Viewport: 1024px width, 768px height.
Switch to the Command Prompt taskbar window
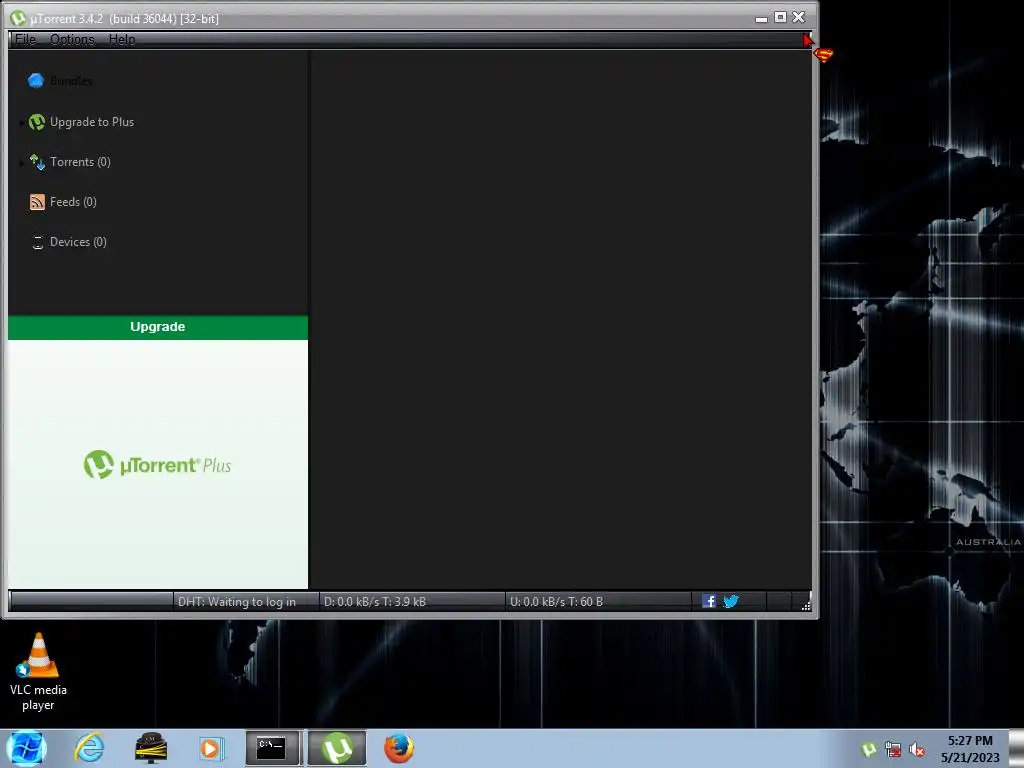click(273, 748)
